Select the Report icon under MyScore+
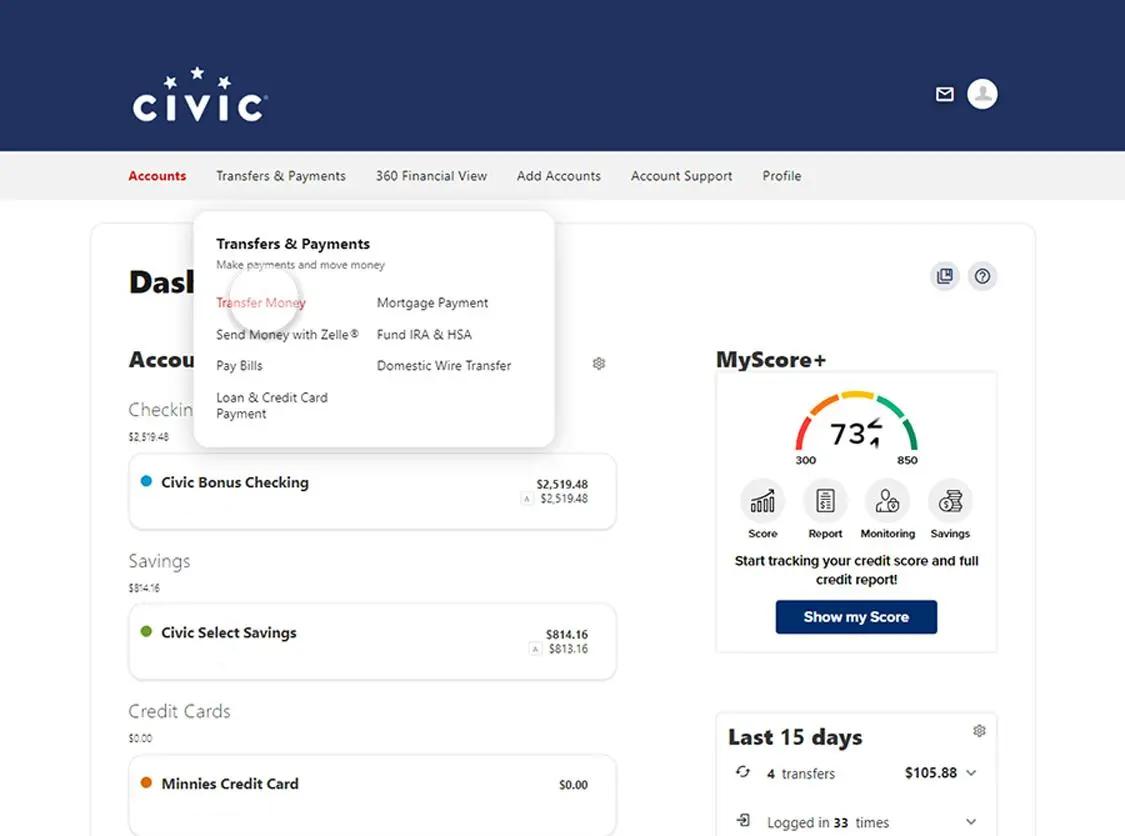1125x836 pixels. tap(825, 502)
